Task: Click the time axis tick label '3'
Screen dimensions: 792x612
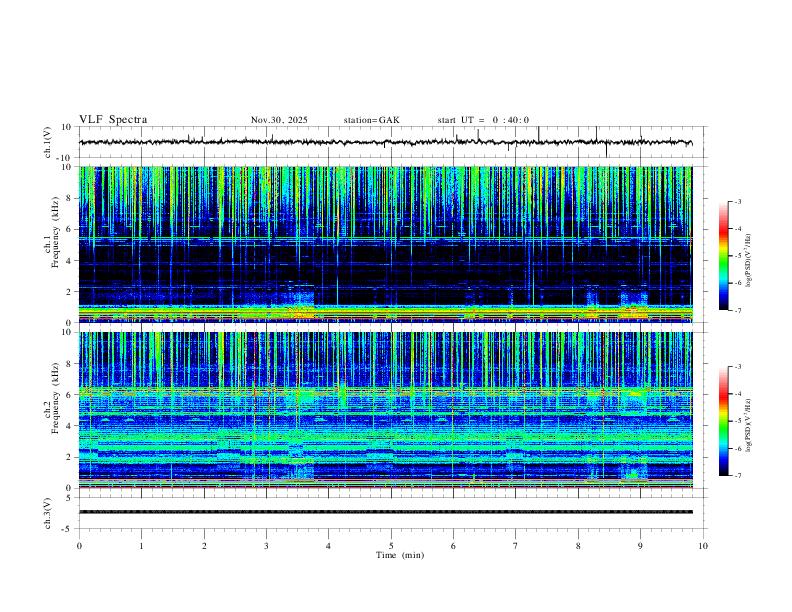Action: click(x=266, y=546)
